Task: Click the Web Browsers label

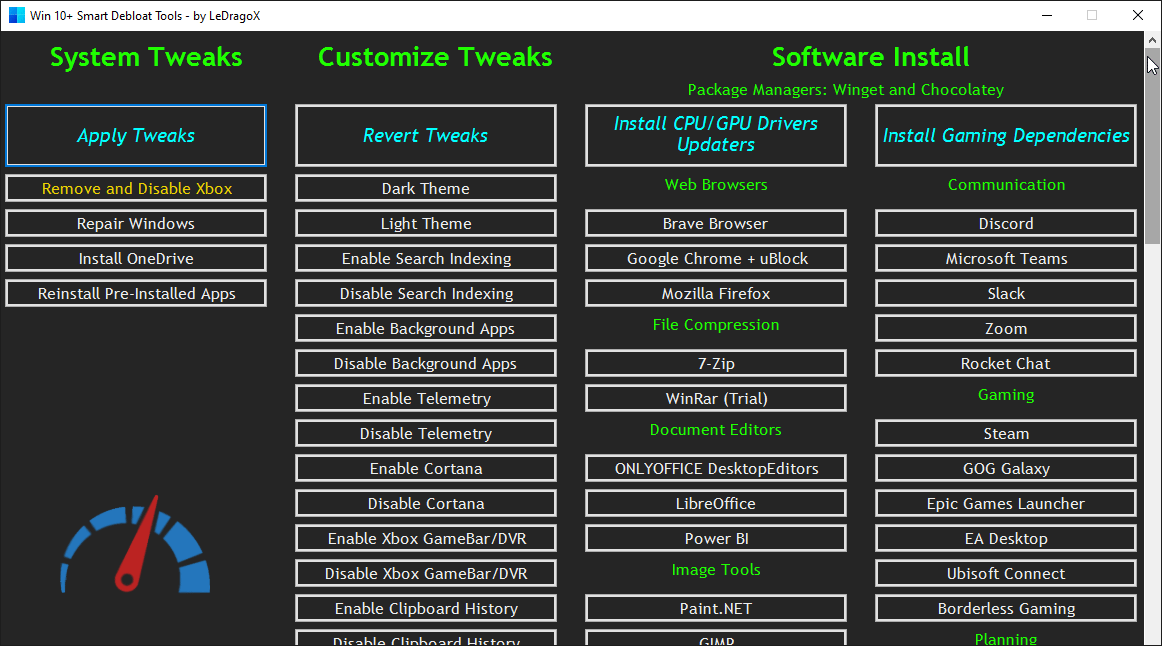Action: 716,184
